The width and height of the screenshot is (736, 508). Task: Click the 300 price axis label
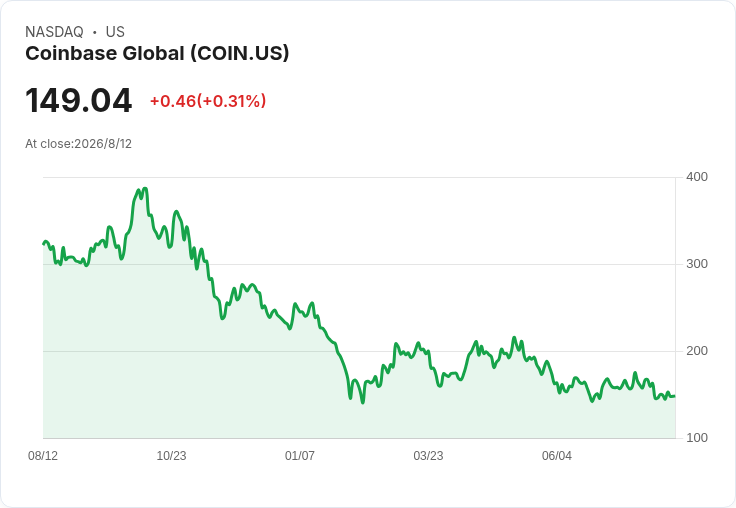(x=697, y=264)
